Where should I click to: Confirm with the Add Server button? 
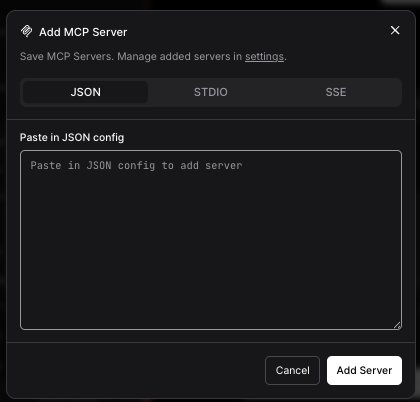pyautogui.click(x=364, y=370)
